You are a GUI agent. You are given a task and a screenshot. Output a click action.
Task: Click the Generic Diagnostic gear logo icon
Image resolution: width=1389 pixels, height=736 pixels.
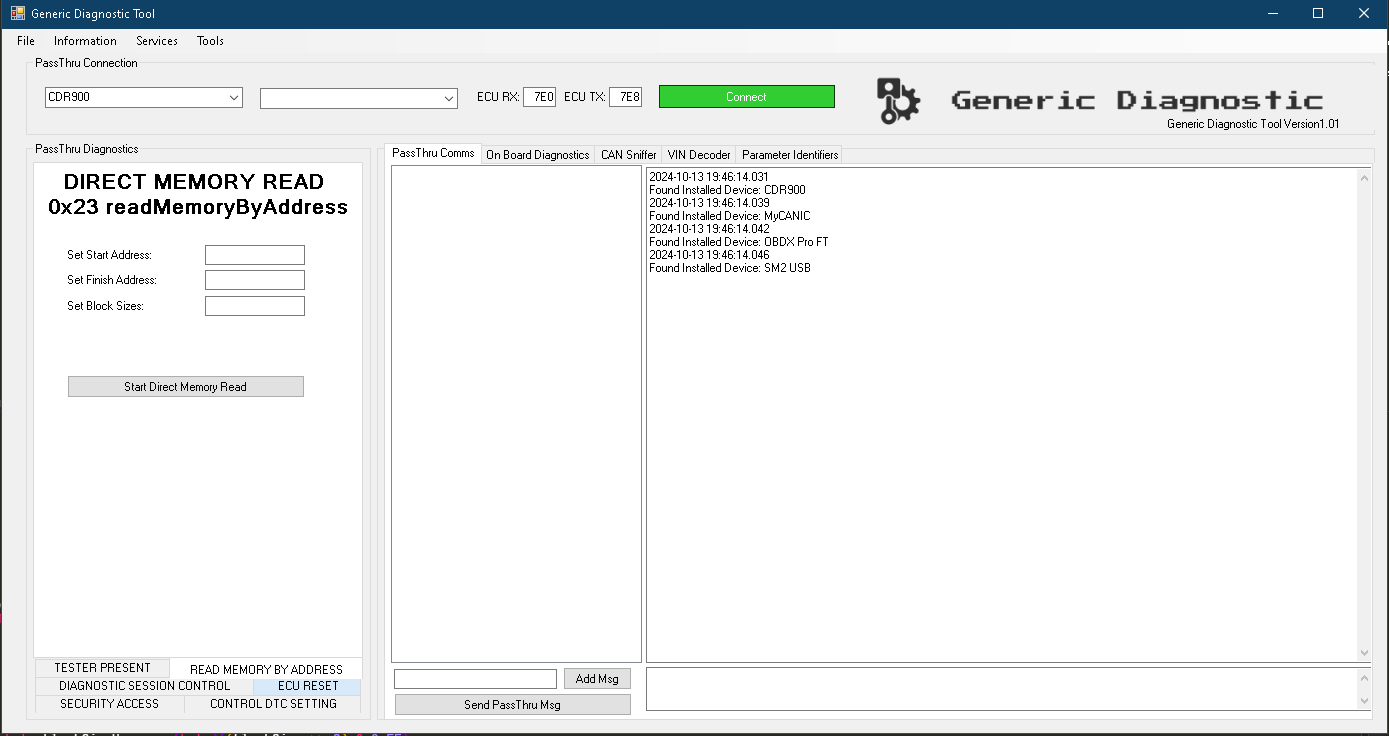897,101
